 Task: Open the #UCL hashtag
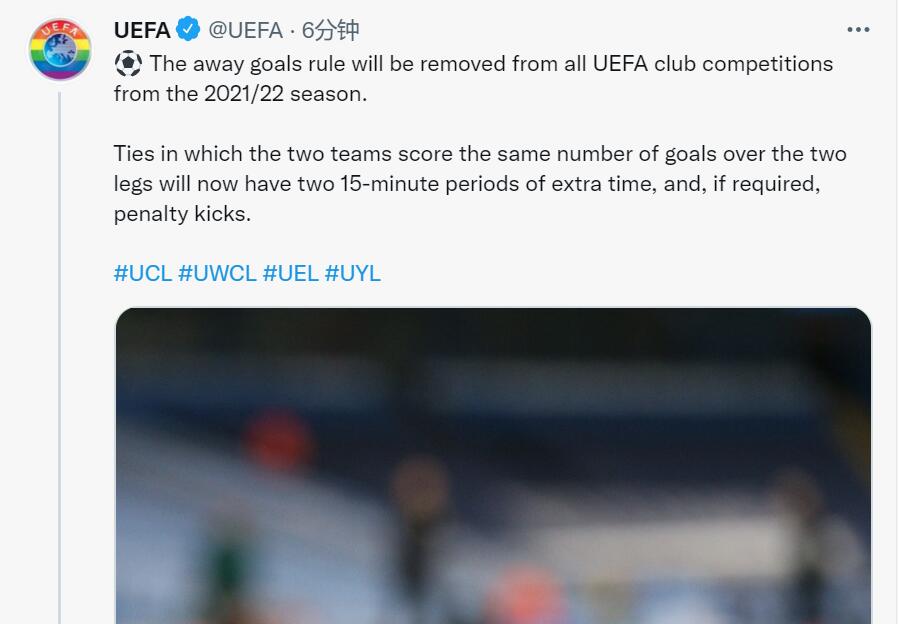coord(143,273)
